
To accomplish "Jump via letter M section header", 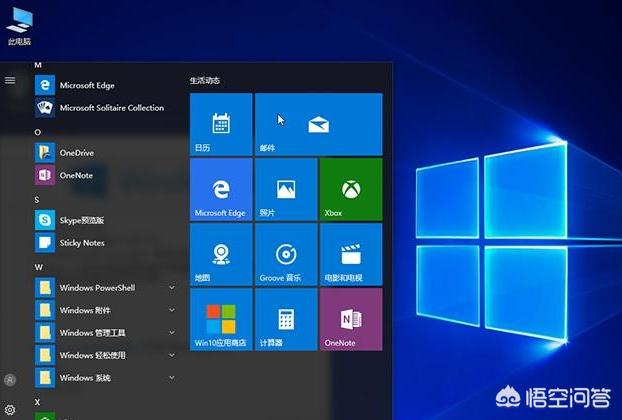I will 38,65.
